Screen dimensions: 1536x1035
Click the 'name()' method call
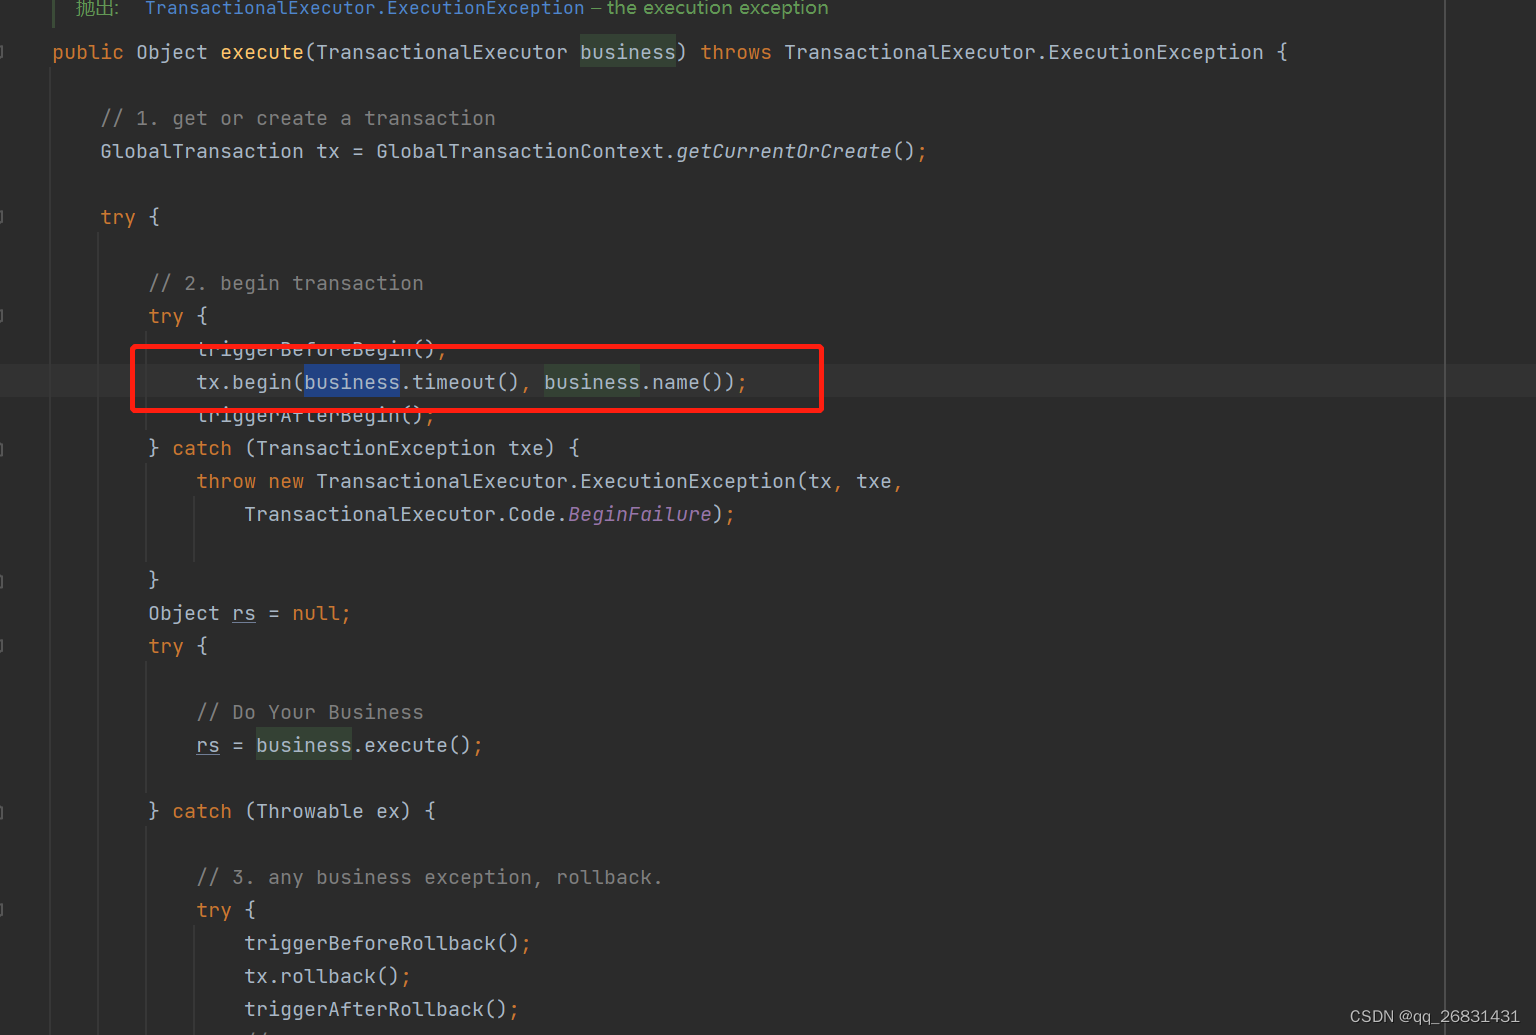tap(688, 382)
